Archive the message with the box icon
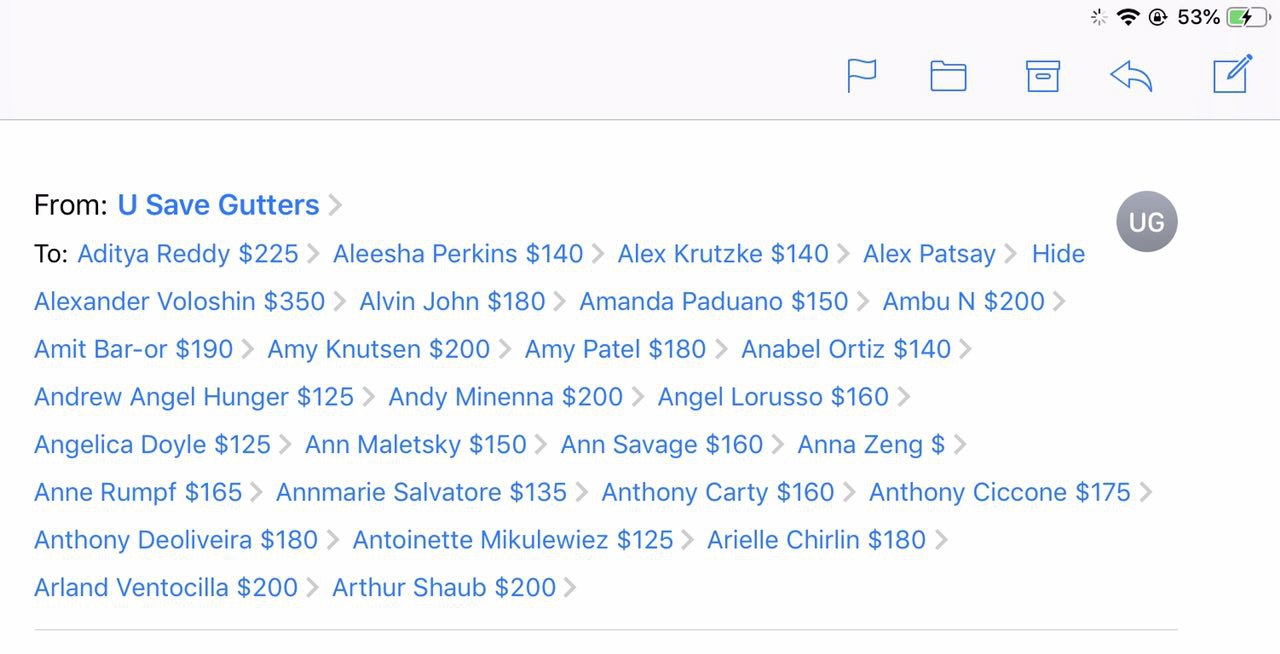The height and width of the screenshot is (654, 1280). (1042, 76)
